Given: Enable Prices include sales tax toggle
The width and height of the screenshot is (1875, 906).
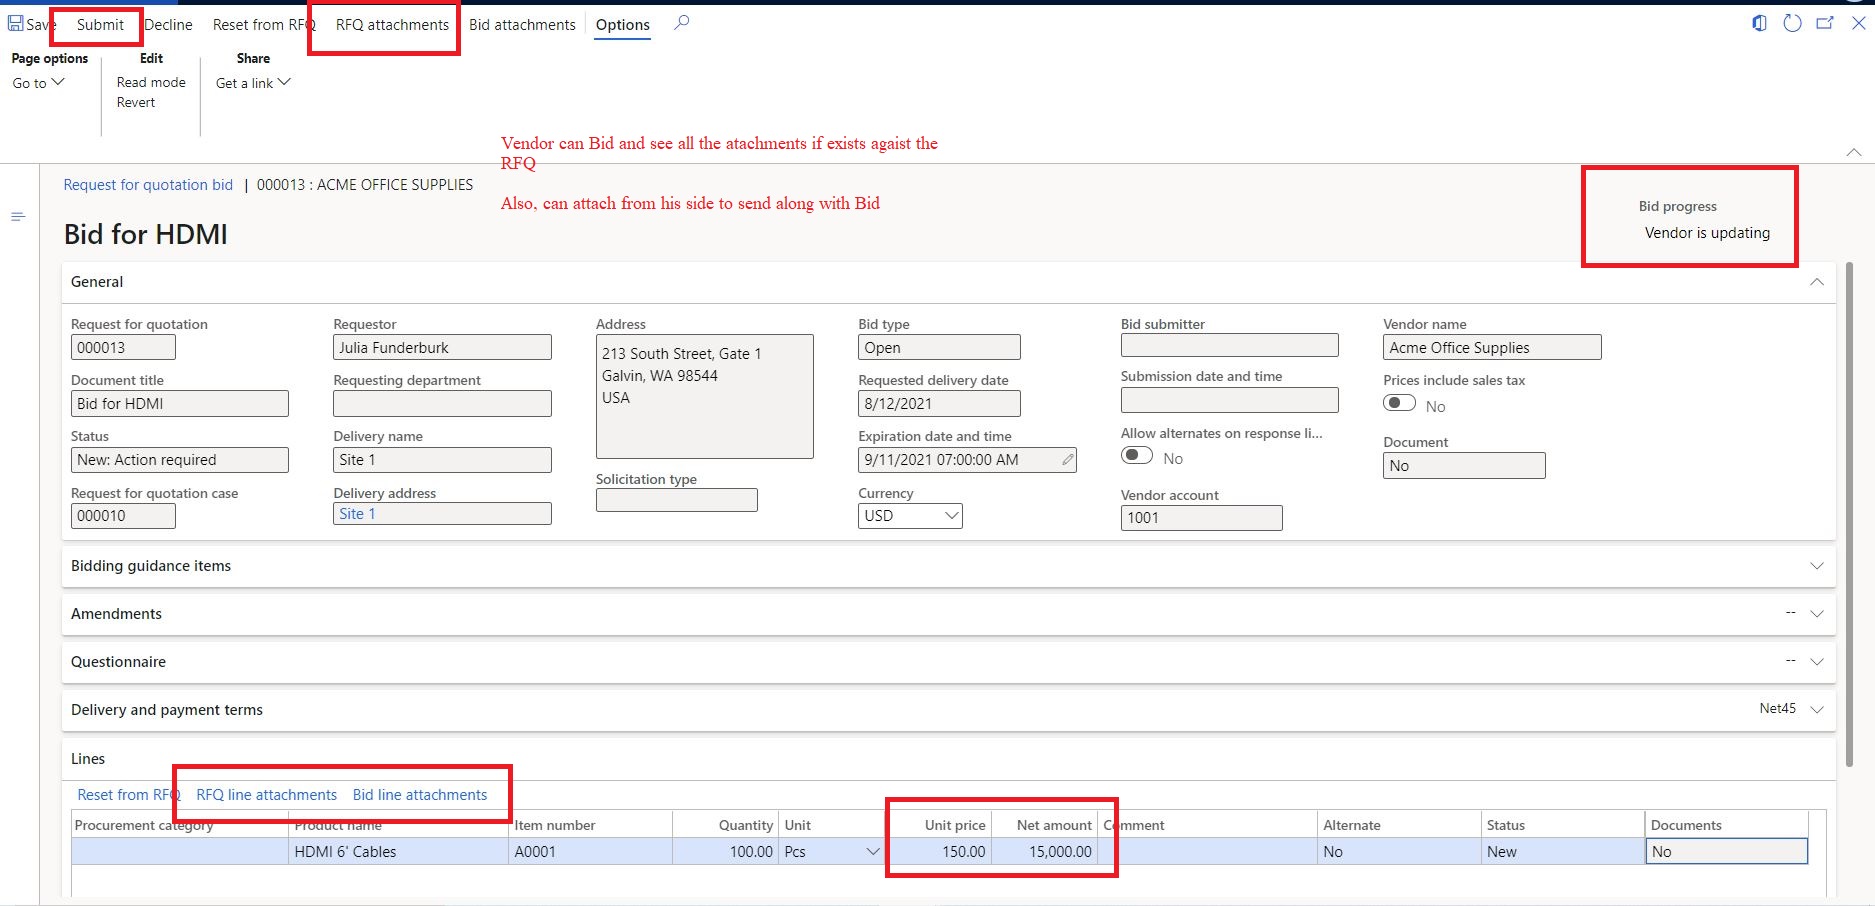Looking at the screenshot, I should coord(1398,402).
